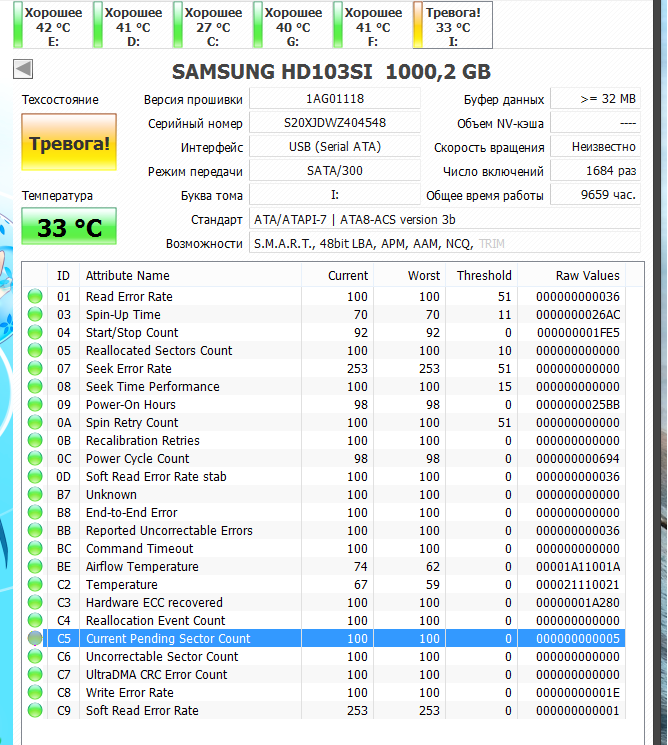Viewport: 668px width, 745px height.
Task: Click transfer mode field SATA/300
Action: [x=335, y=171]
